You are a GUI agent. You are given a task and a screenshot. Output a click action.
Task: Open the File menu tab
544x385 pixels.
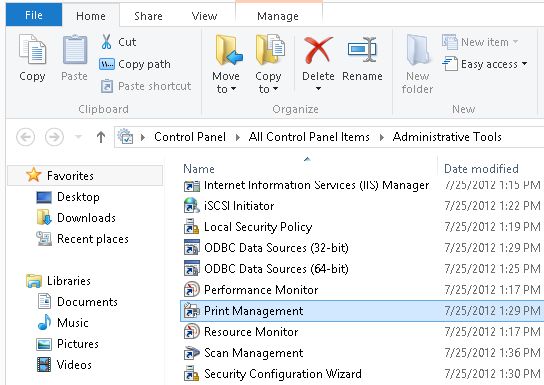pyautogui.click(x=34, y=15)
